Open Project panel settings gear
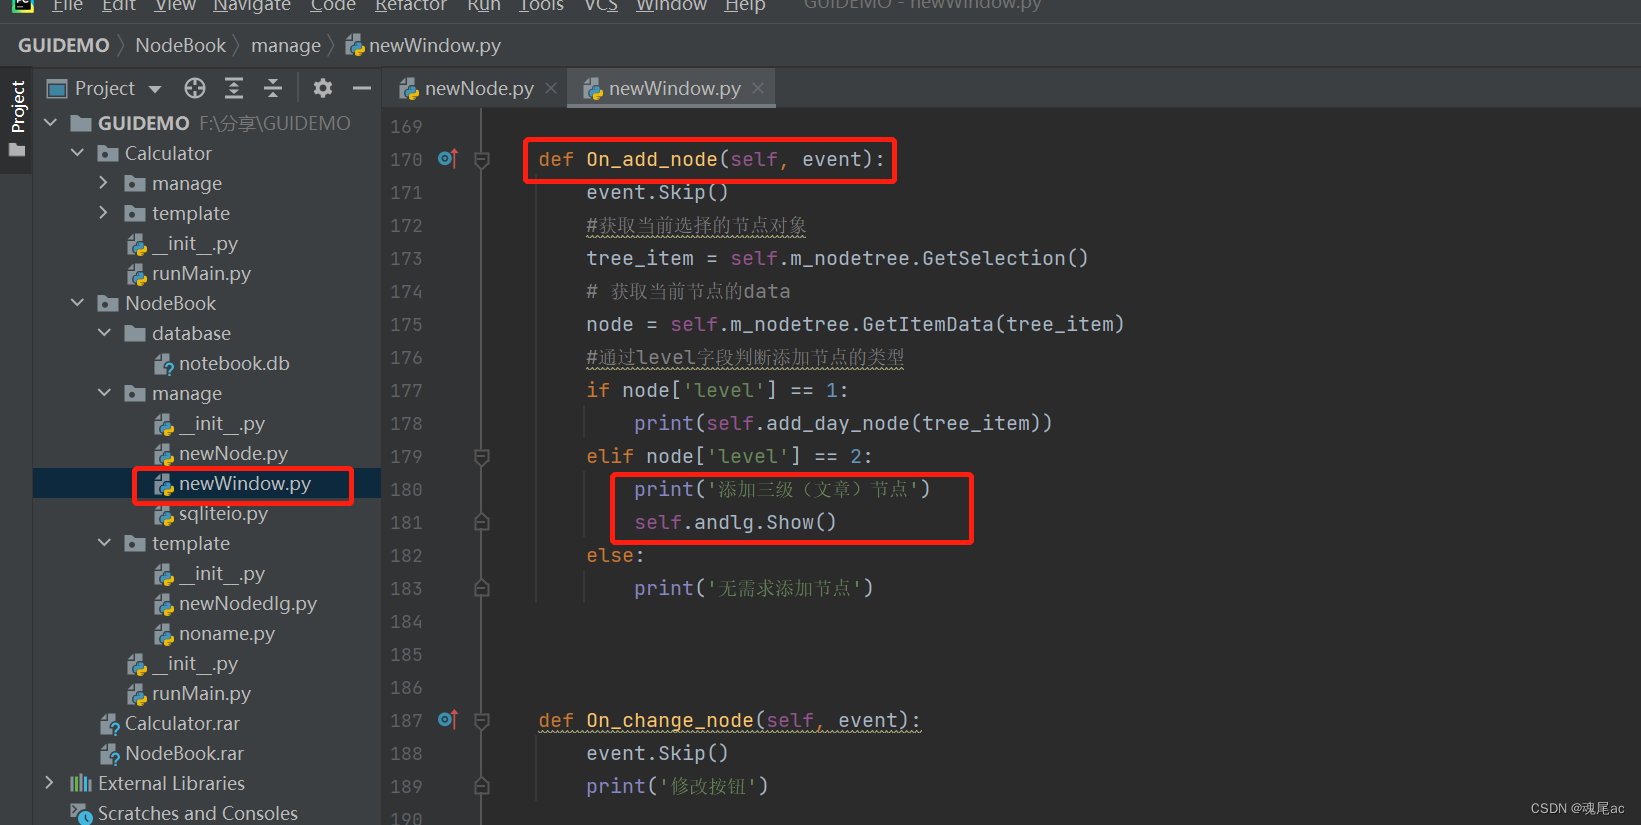 point(322,88)
